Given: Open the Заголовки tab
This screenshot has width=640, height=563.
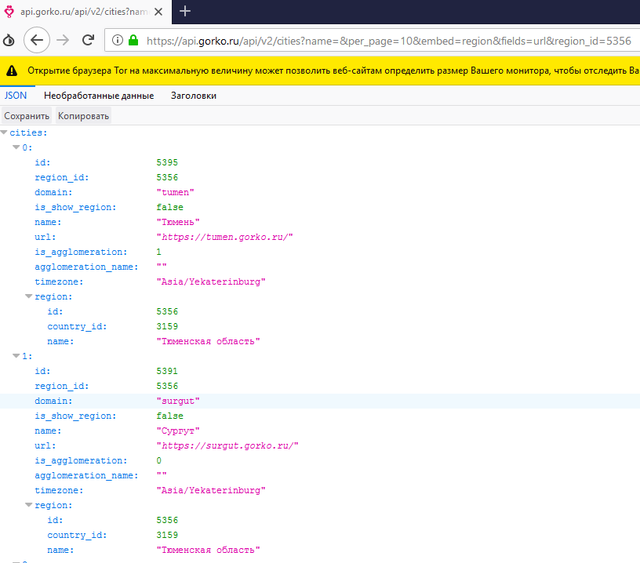Looking at the screenshot, I should click(193, 96).
